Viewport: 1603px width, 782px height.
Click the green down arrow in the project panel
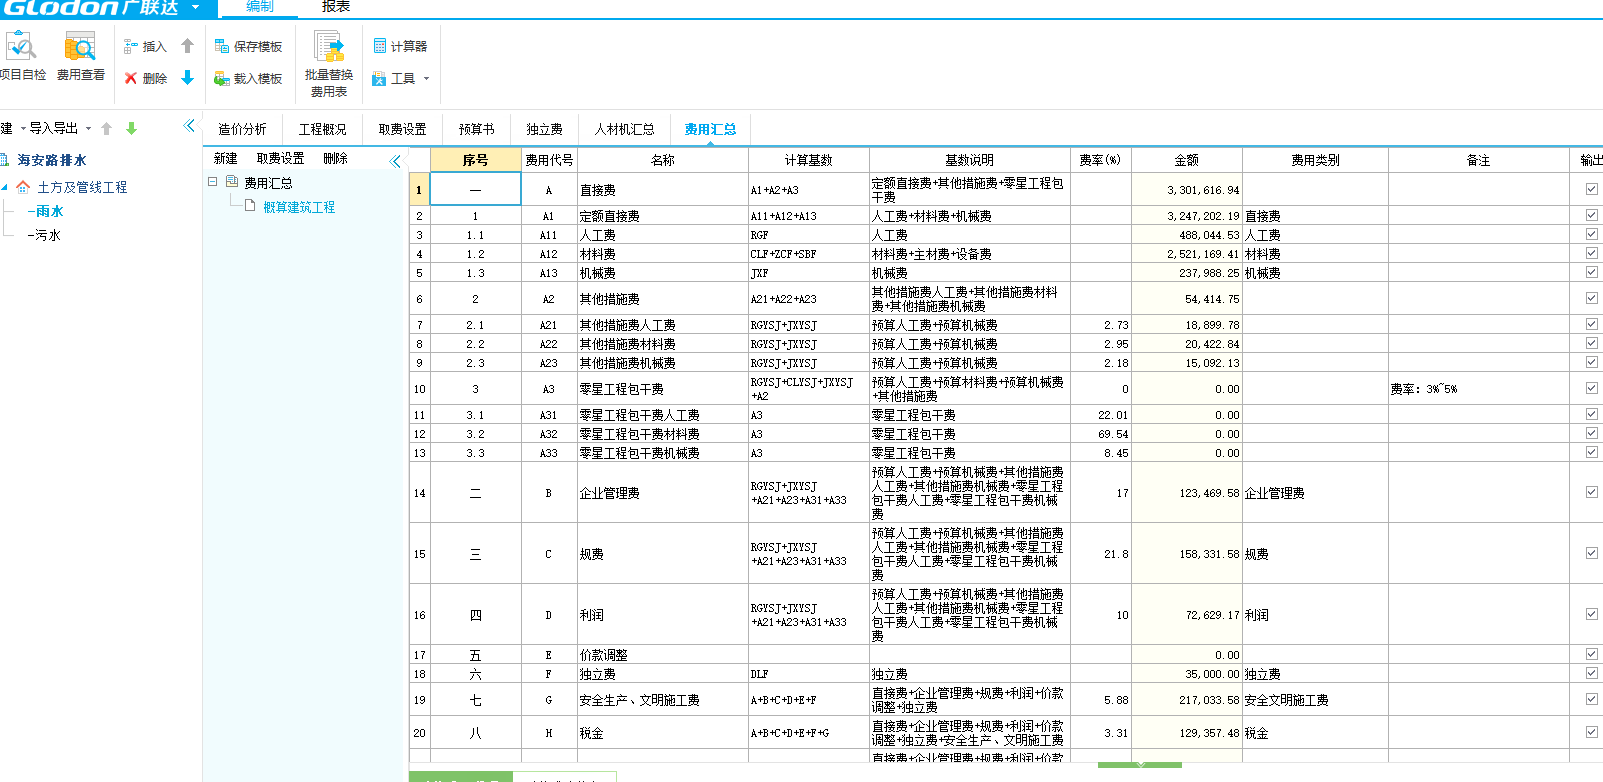131,128
